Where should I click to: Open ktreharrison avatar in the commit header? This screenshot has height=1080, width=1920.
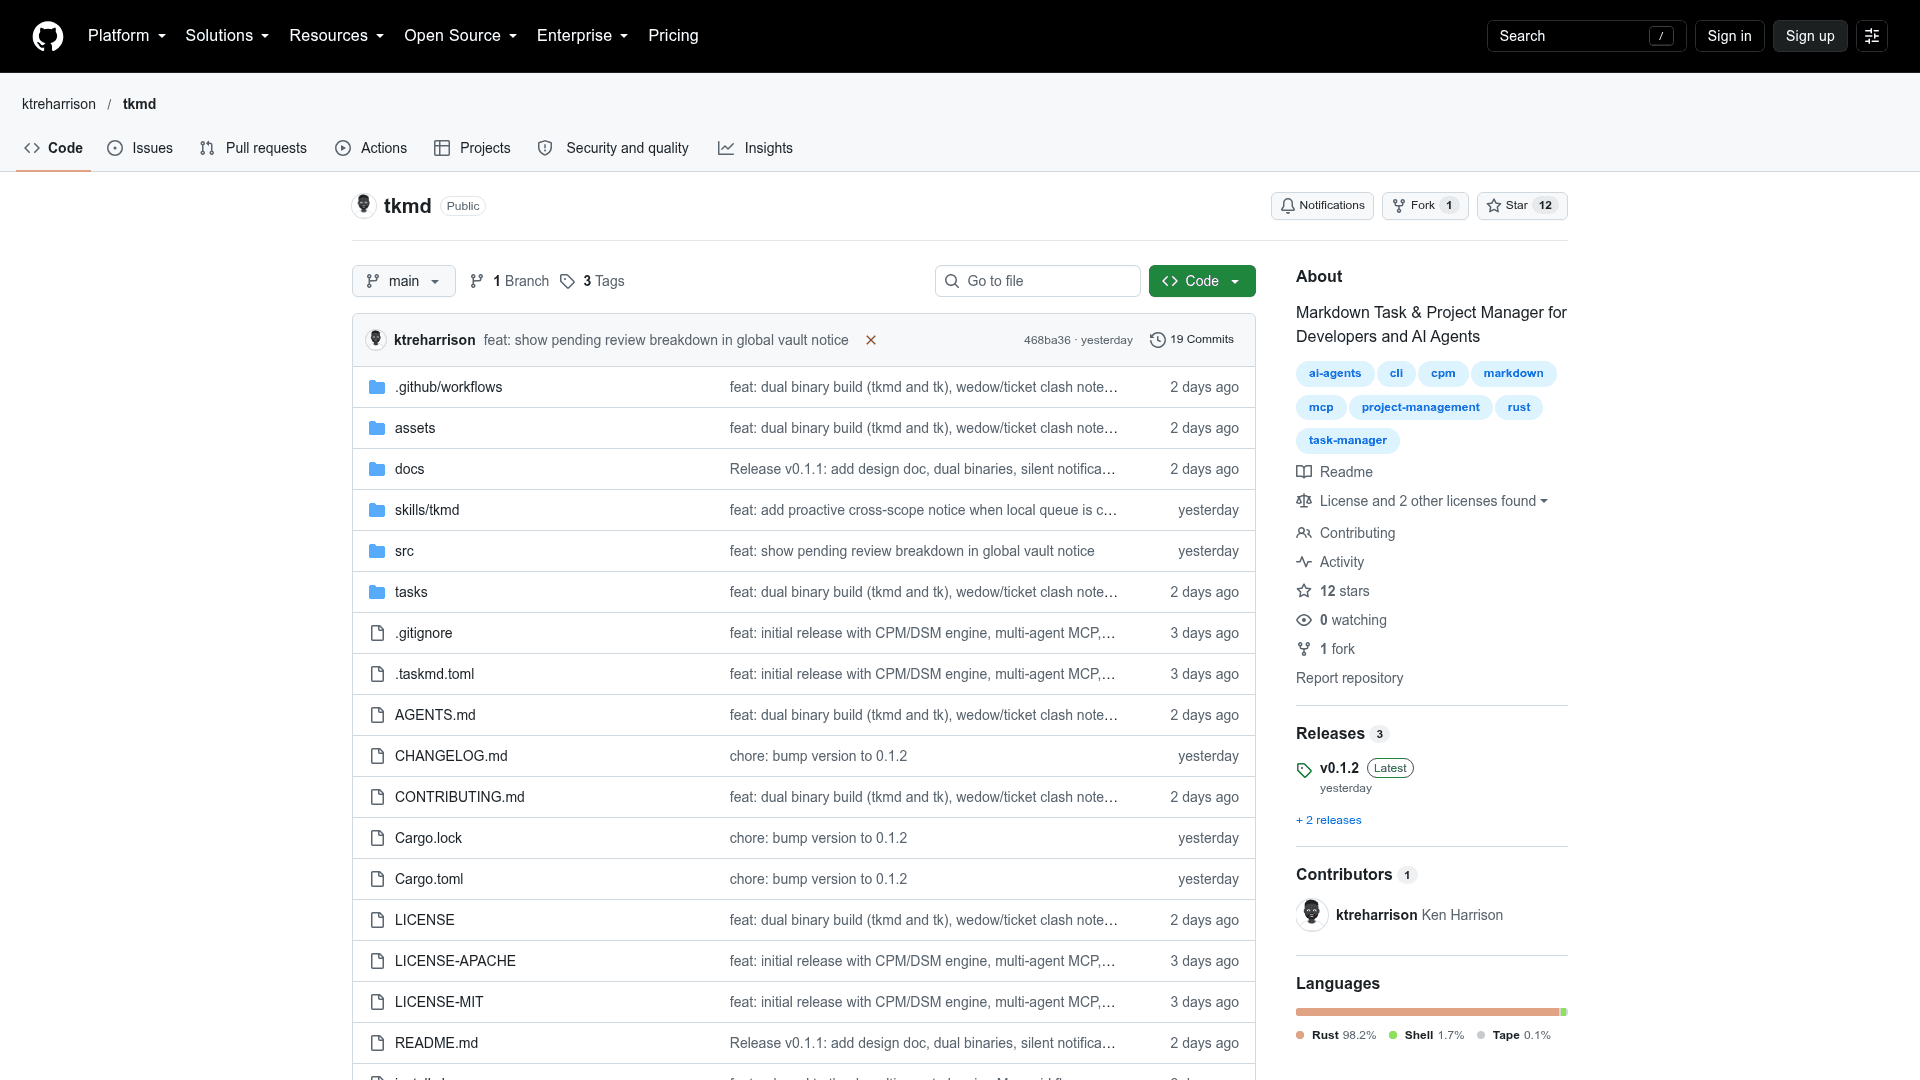[x=376, y=340]
